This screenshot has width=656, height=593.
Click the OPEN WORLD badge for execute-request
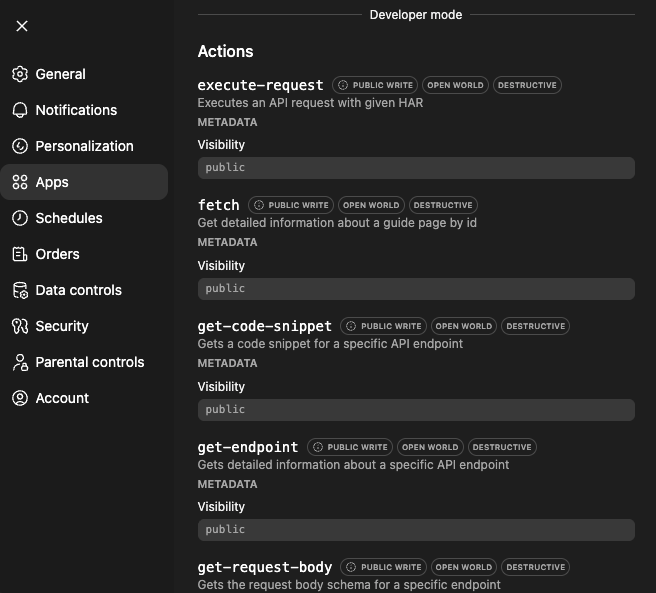point(455,85)
